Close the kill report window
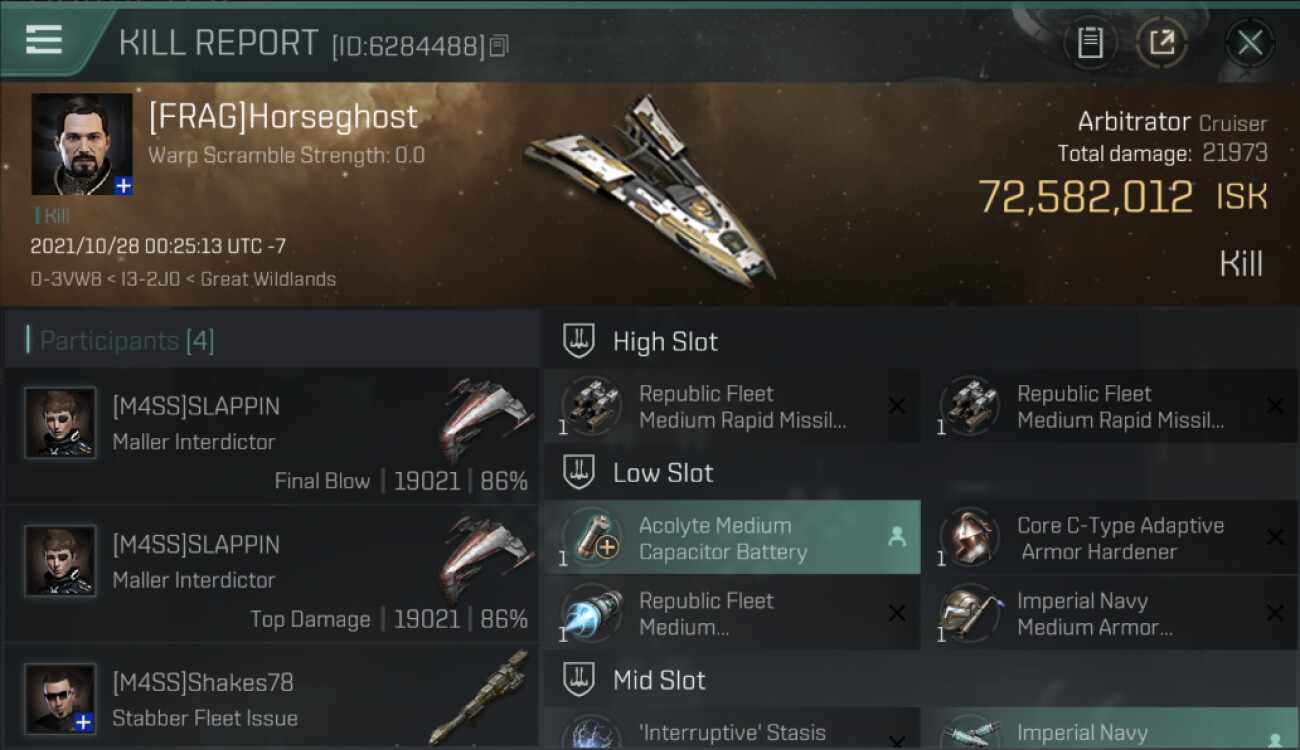Image resolution: width=1300 pixels, height=750 pixels. 1250,42
